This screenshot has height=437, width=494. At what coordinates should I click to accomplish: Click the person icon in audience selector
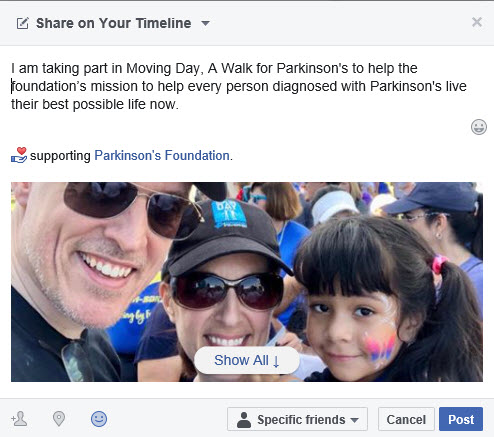pos(244,420)
